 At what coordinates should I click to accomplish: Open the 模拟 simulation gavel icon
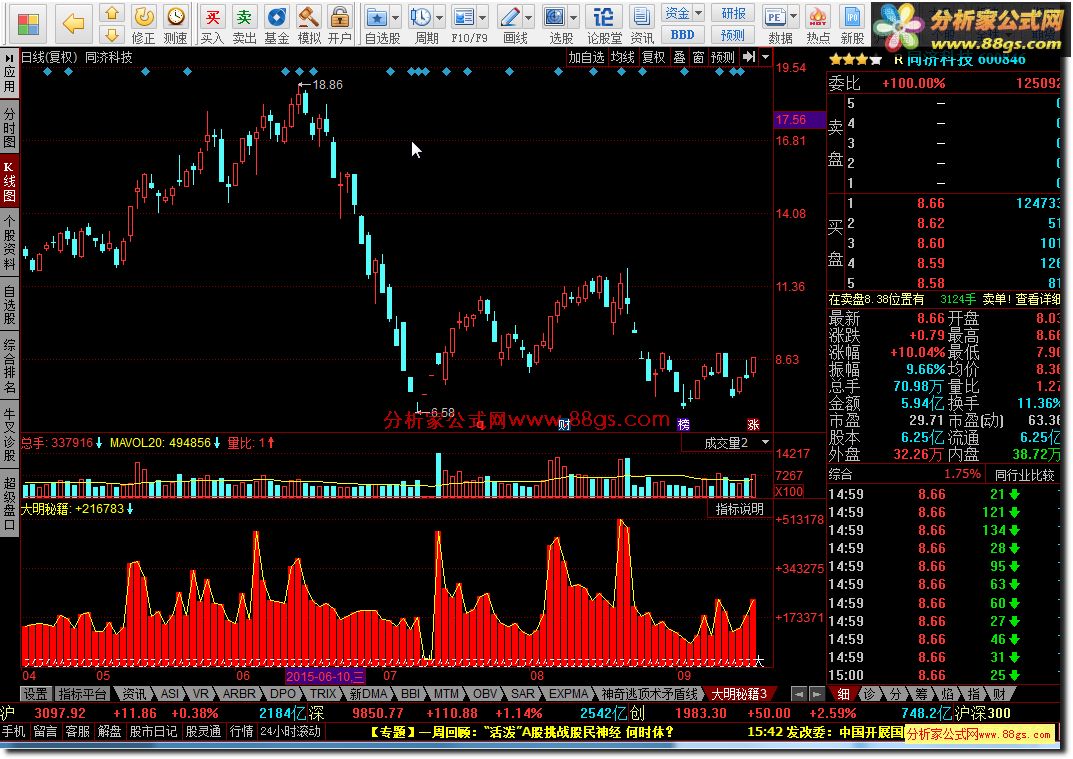pos(309,25)
